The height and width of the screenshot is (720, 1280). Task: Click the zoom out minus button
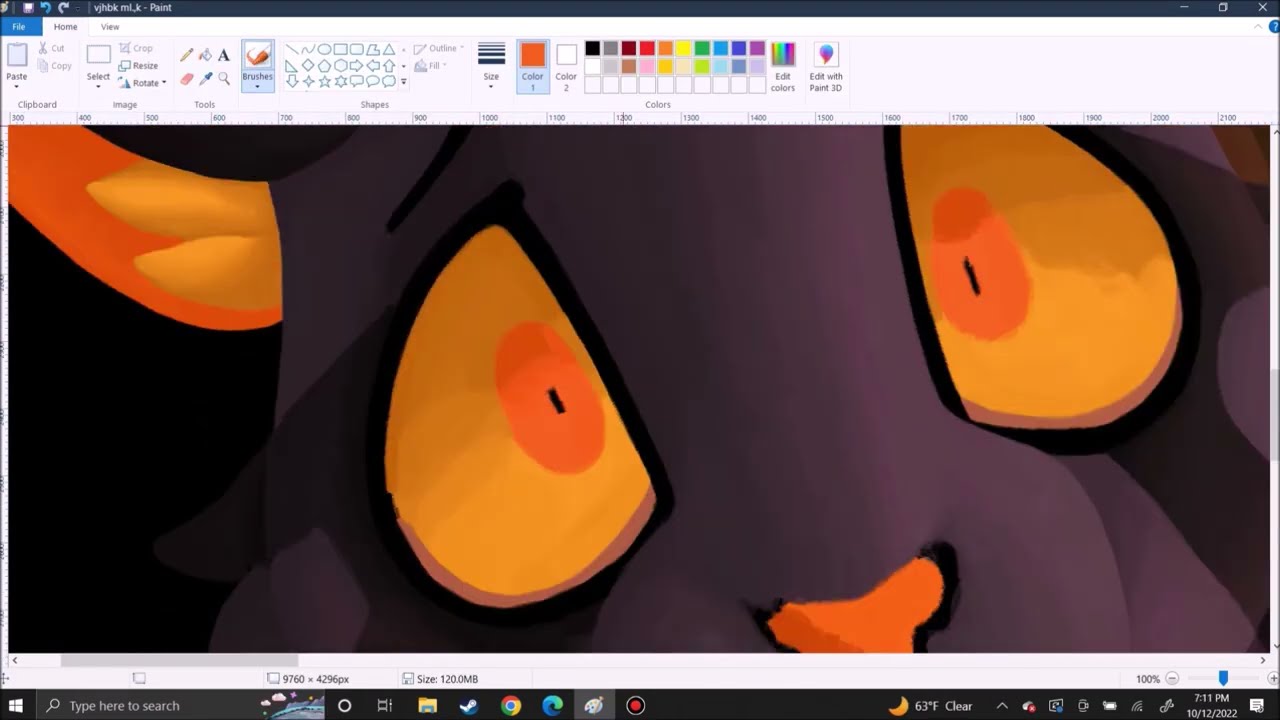tap(1172, 679)
